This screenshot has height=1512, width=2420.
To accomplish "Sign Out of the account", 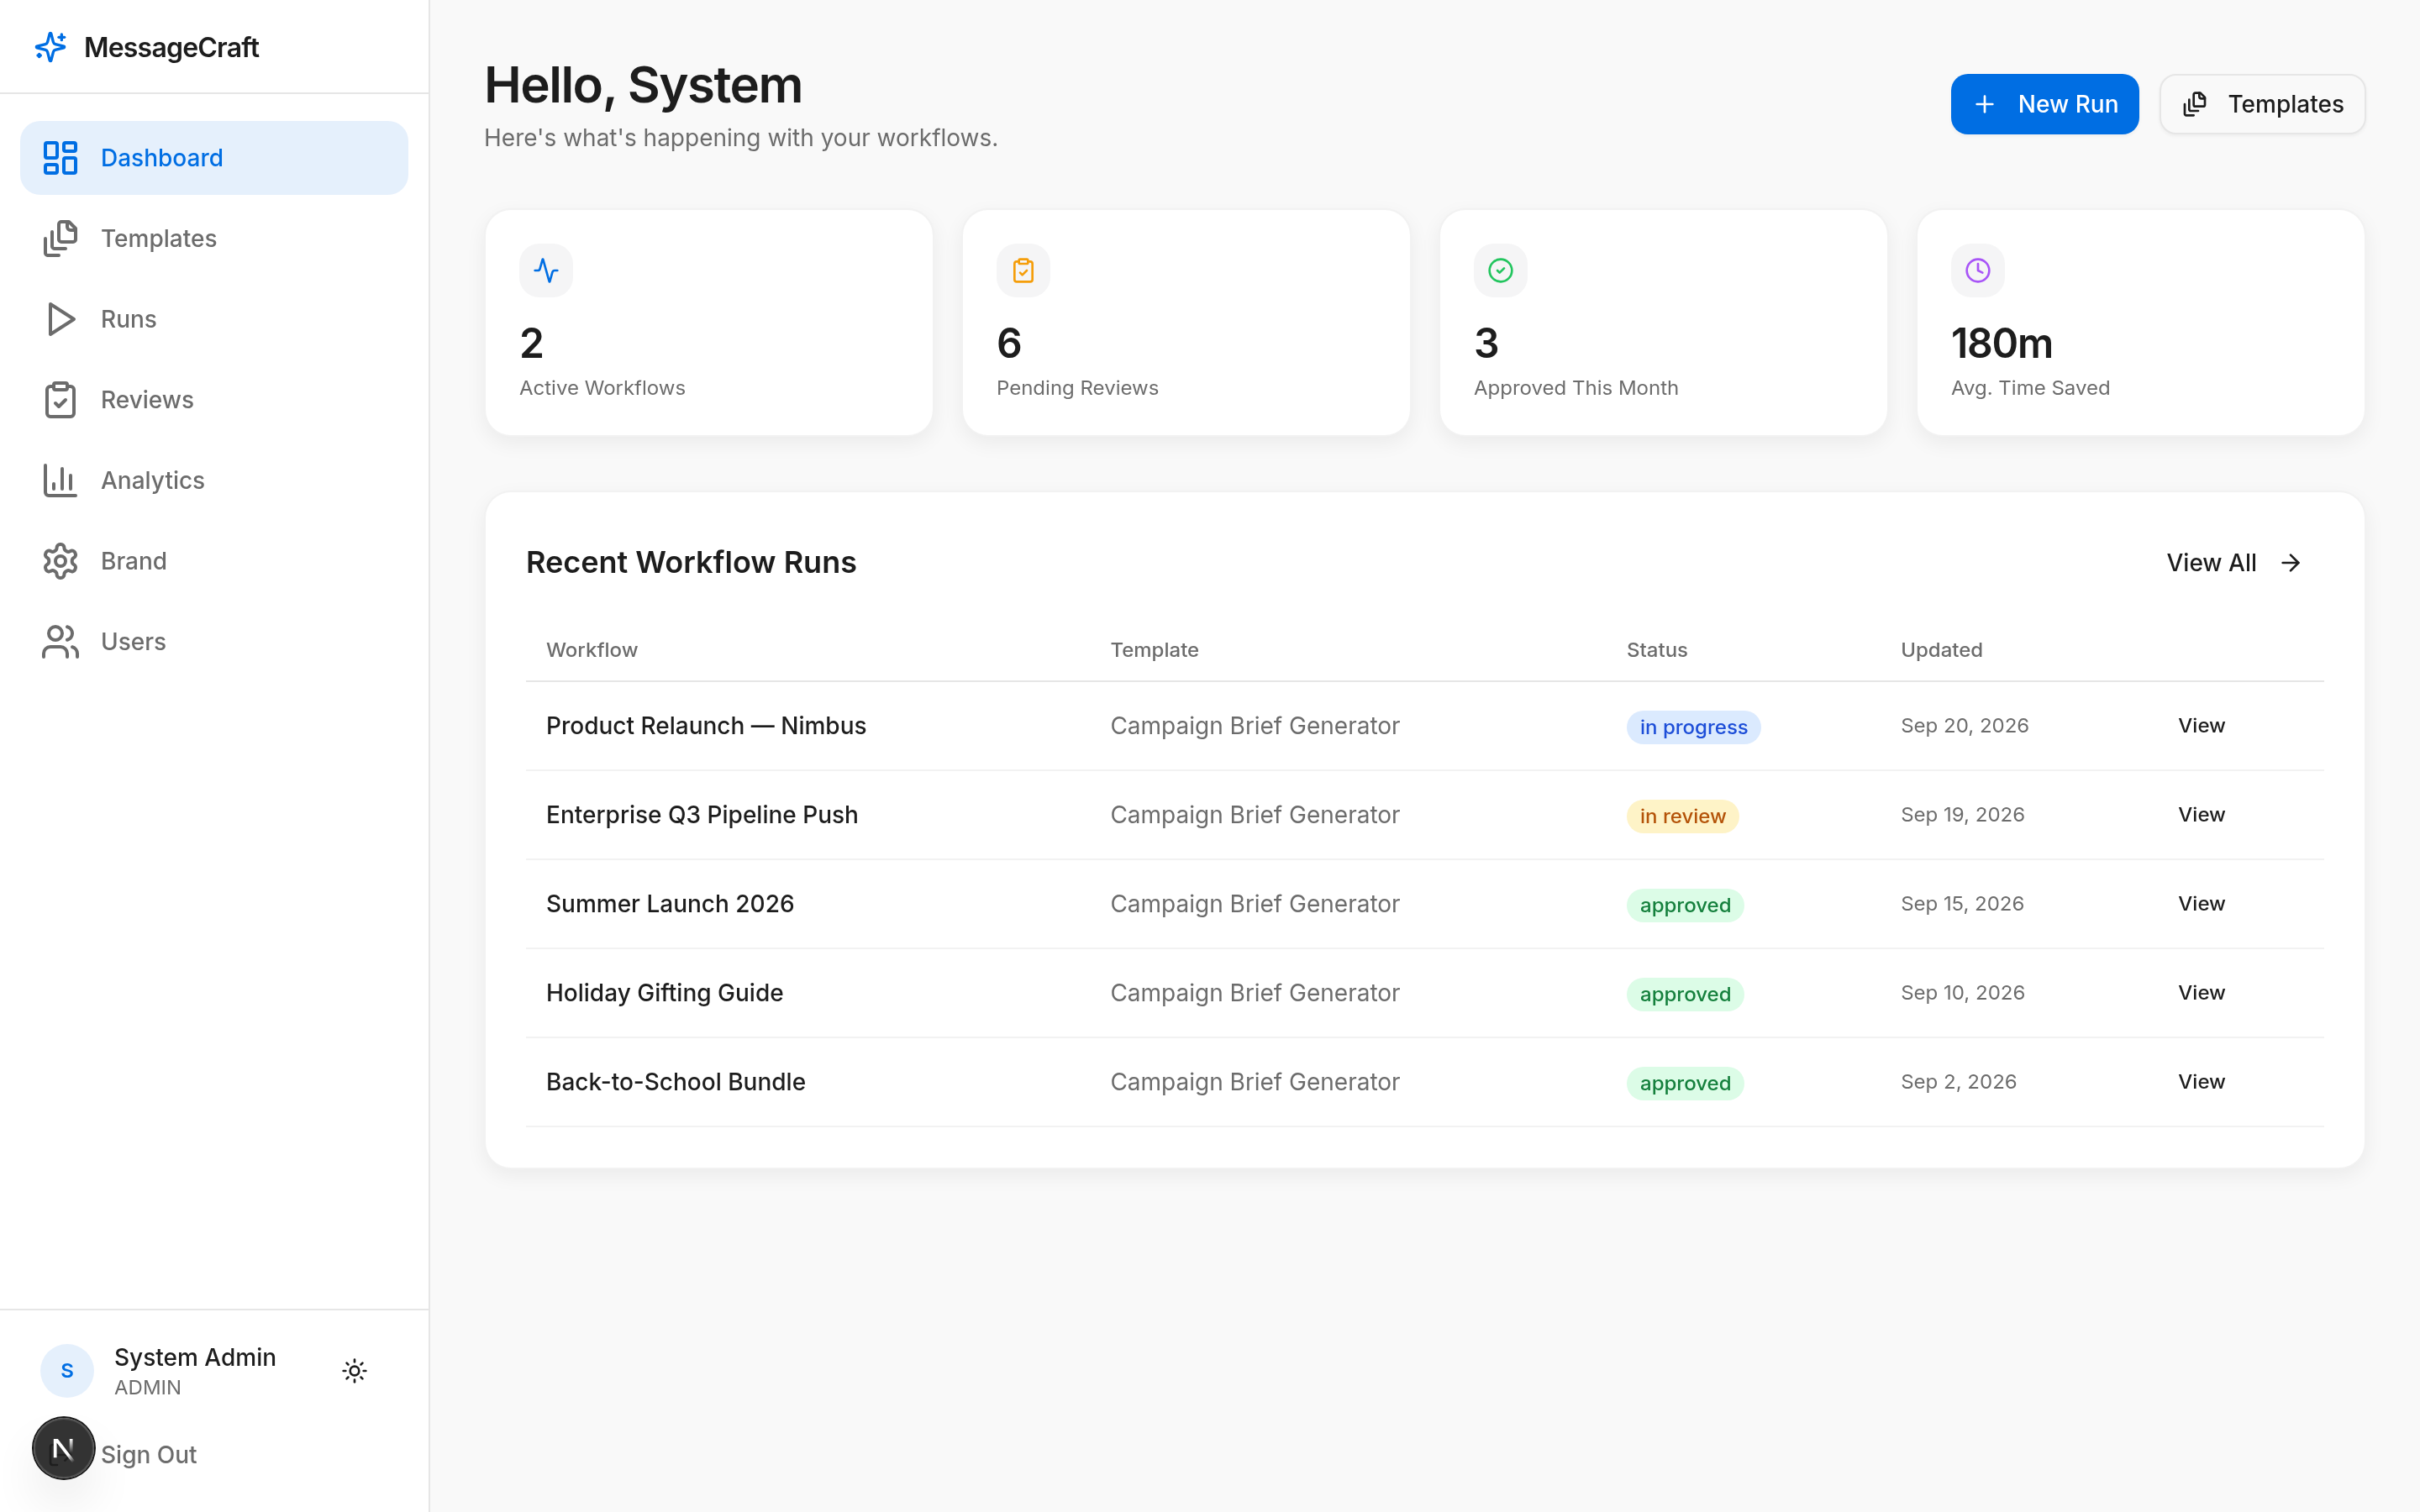I will tap(149, 1455).
